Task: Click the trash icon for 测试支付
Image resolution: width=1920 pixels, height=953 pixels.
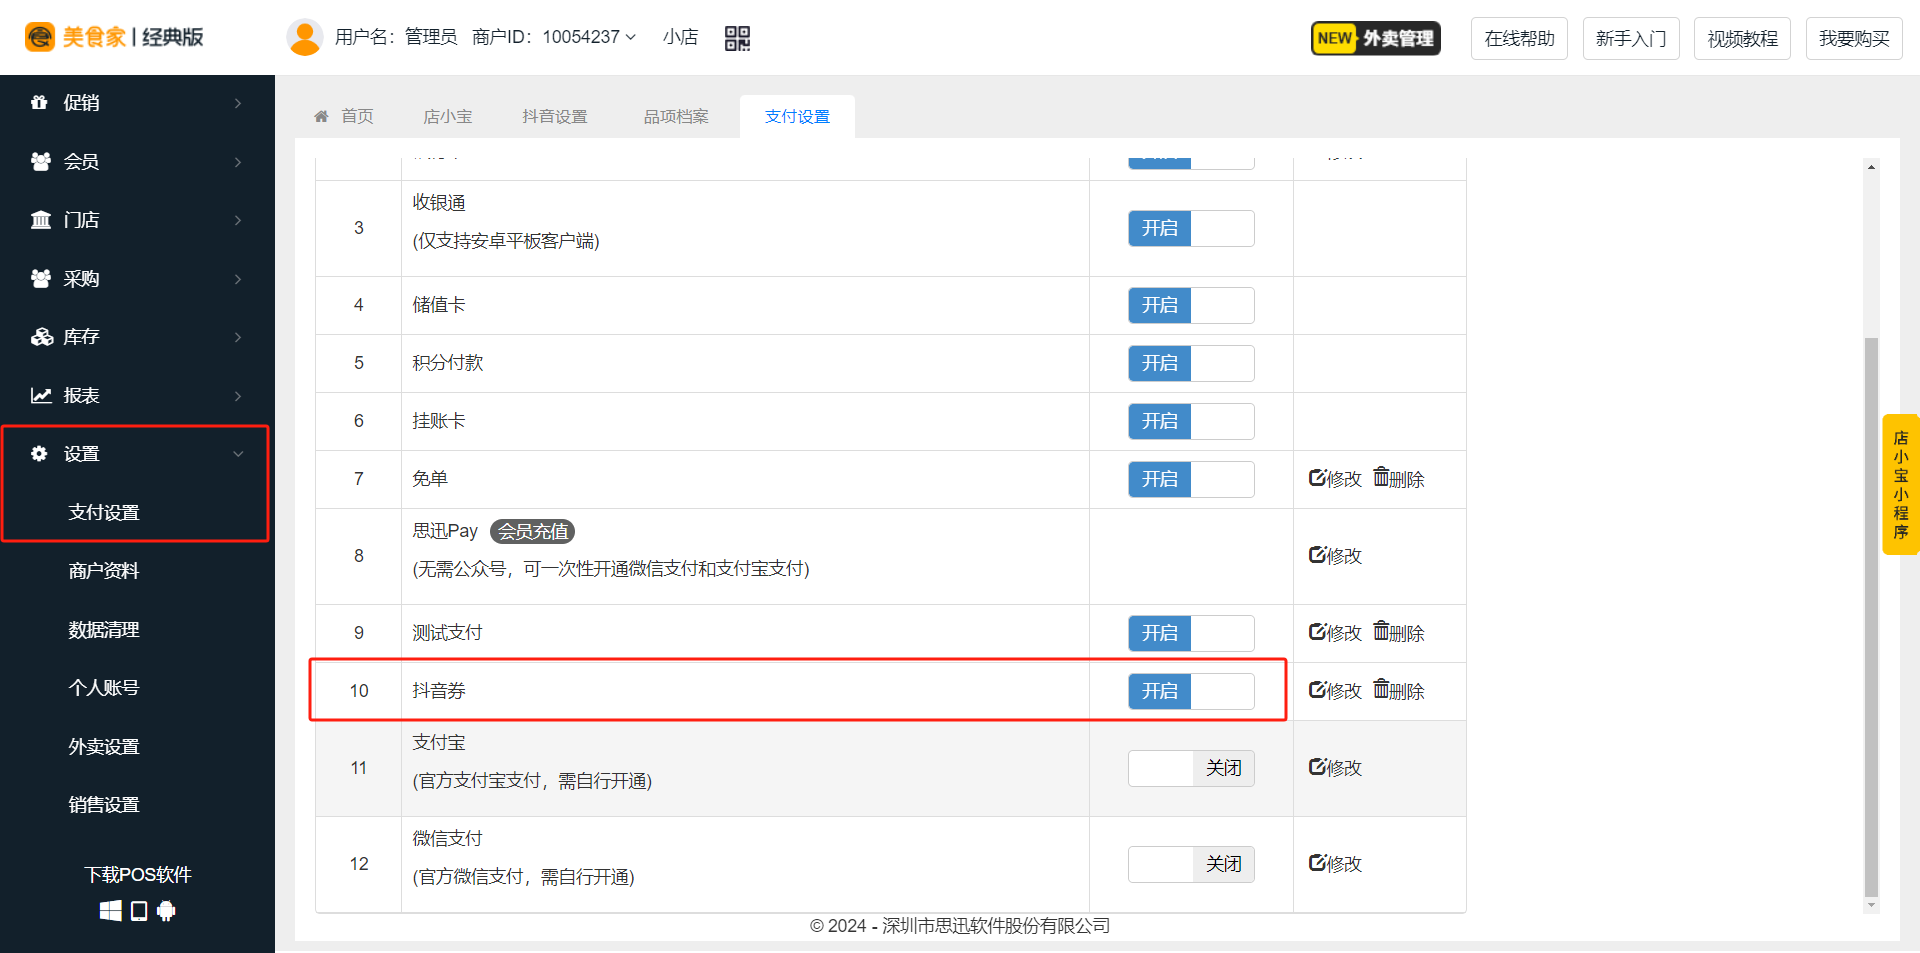Action: coord(1381,631)
